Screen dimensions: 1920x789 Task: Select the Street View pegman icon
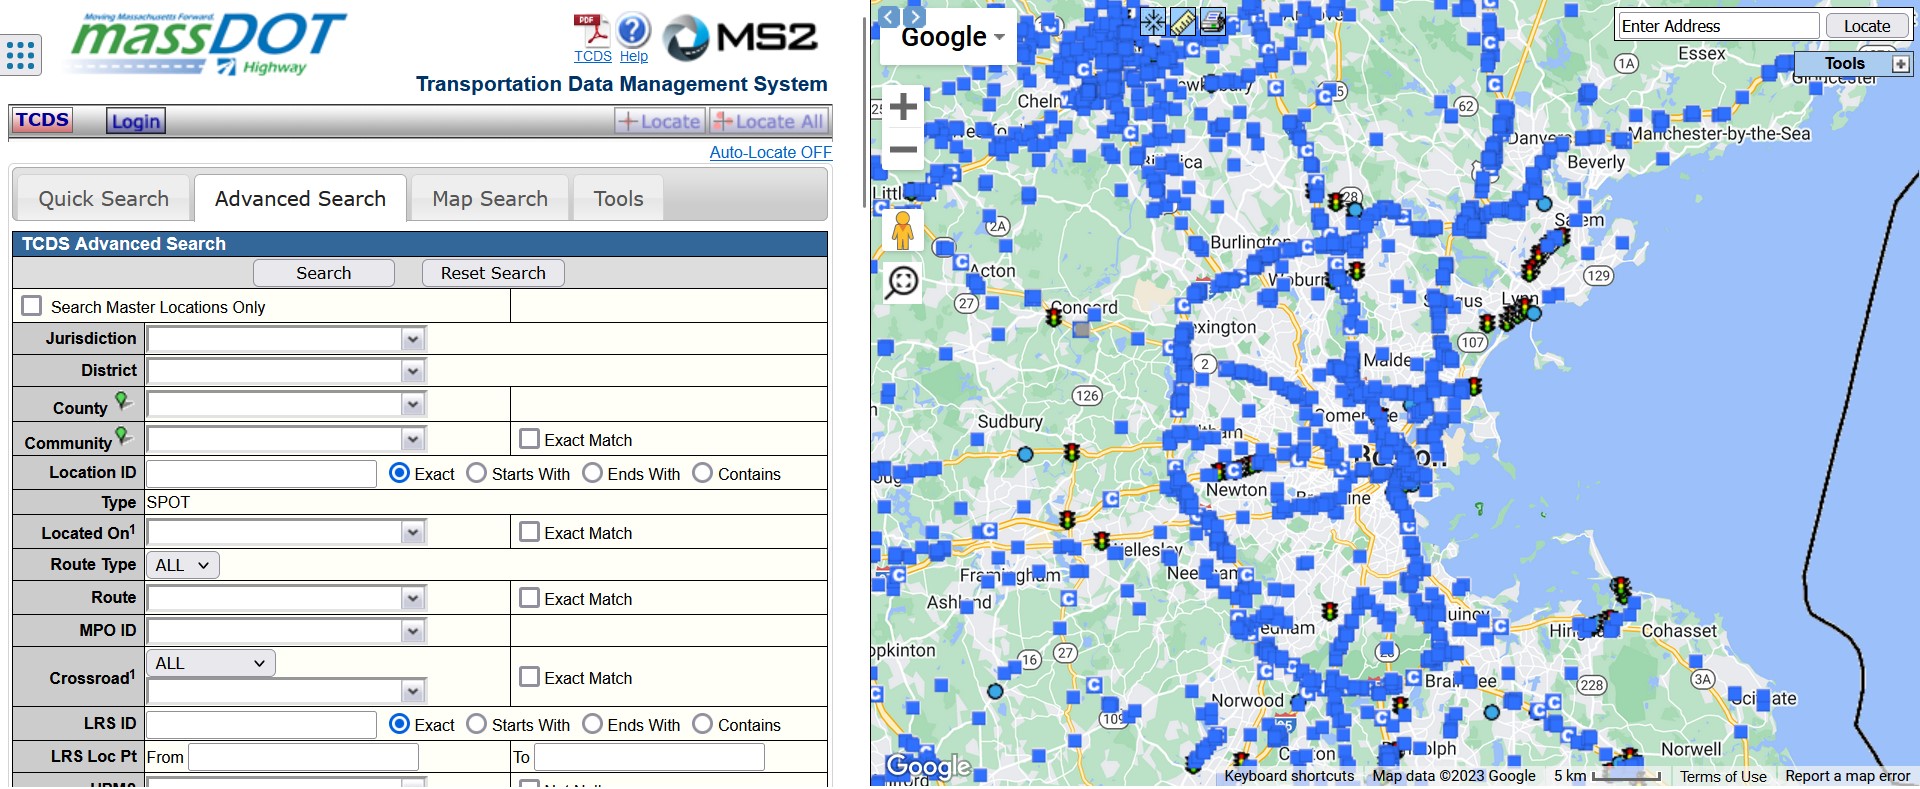[x=902, y=231]
